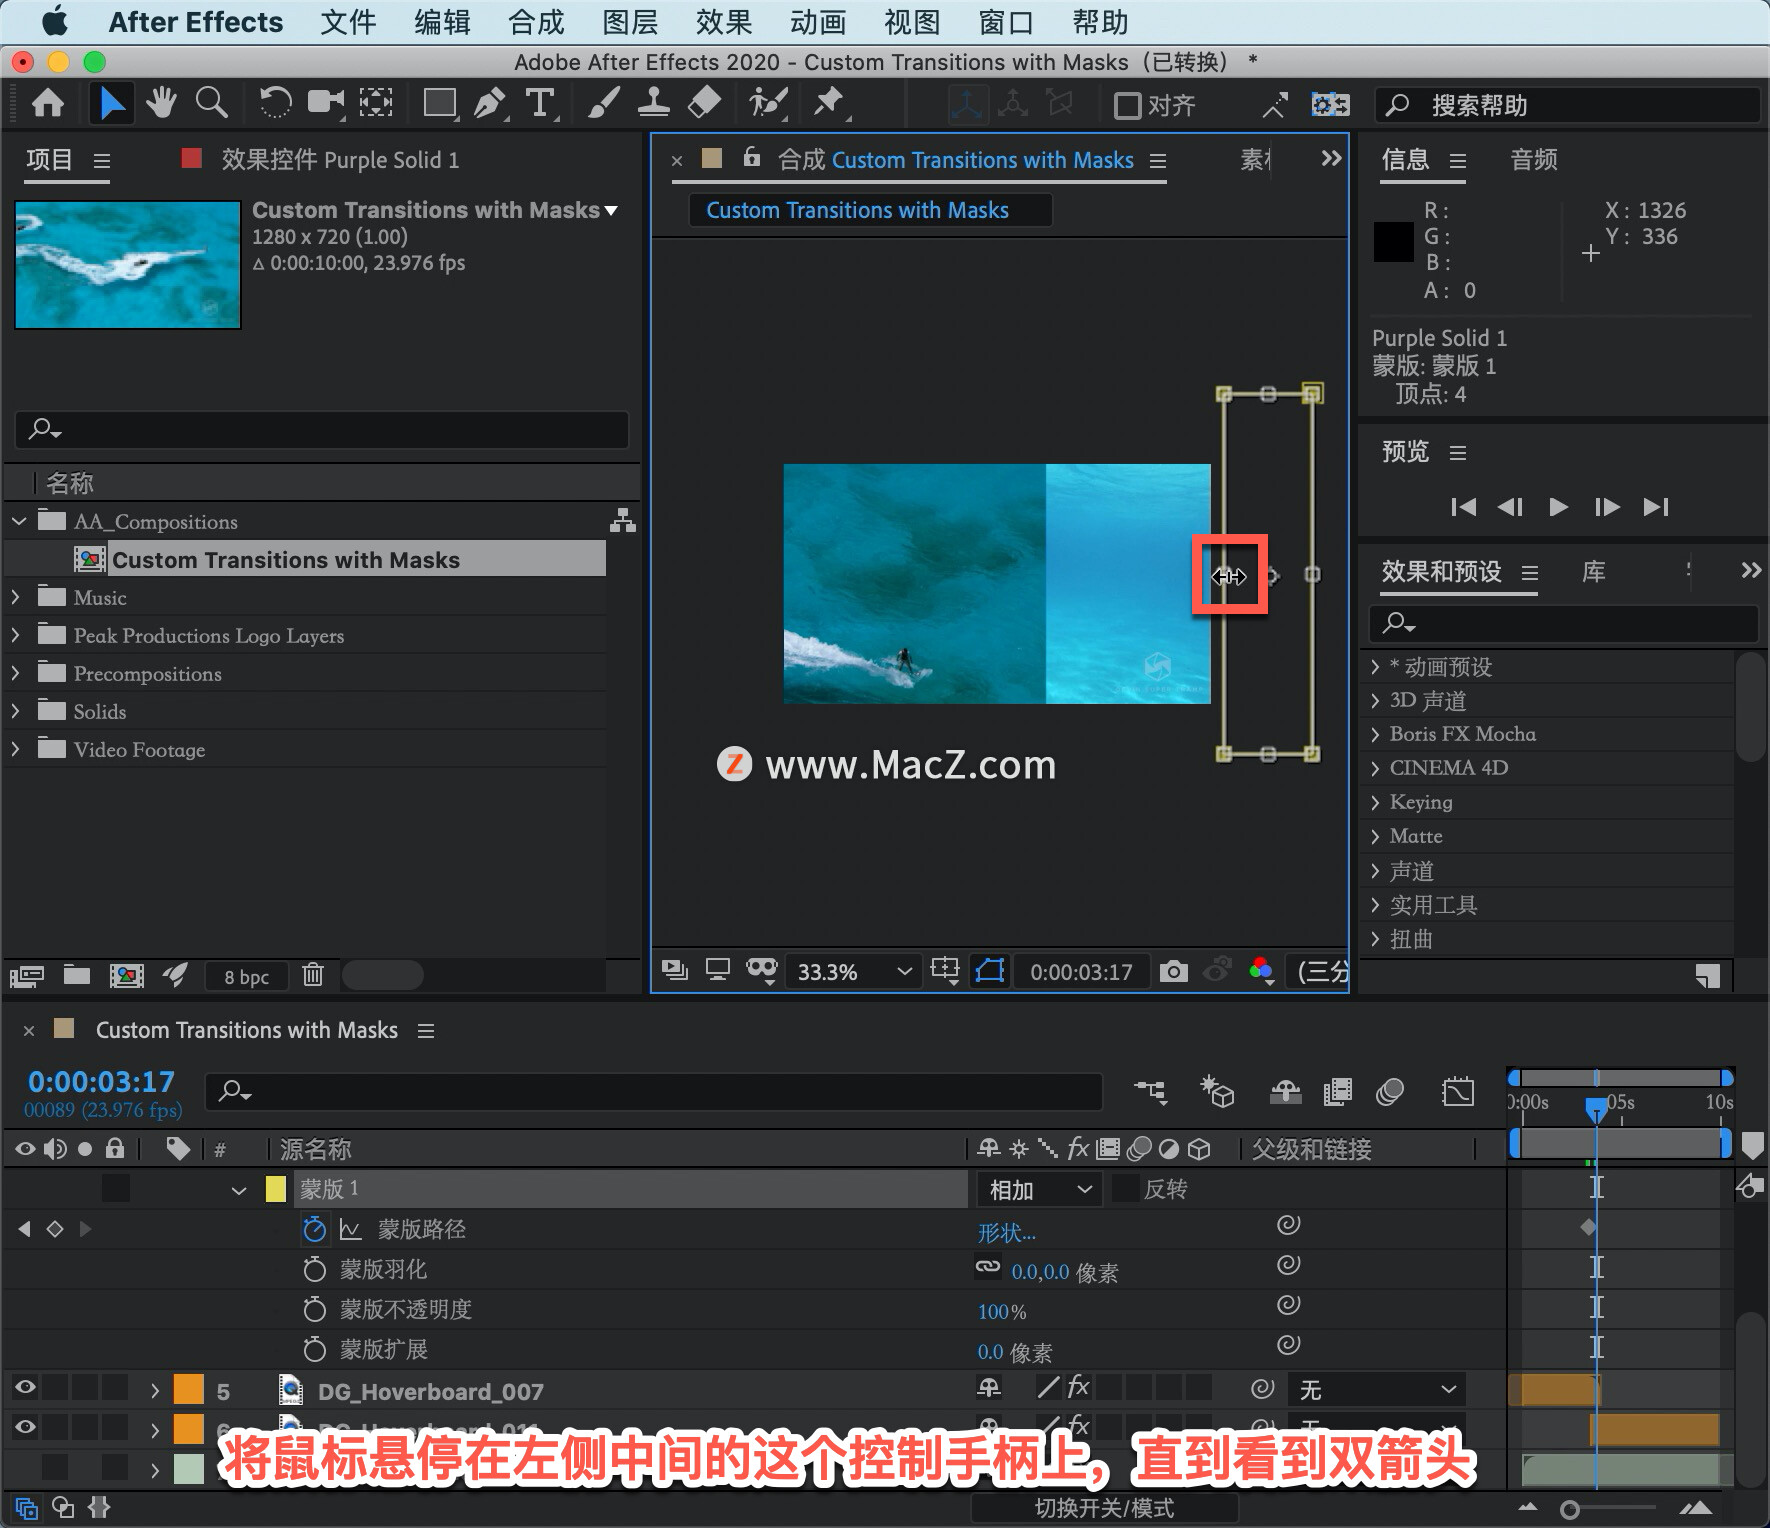Open the composition mini-flowchart icon
The height and width of the screenshot is (1528, 1770).
(x=1150, y=1092)
